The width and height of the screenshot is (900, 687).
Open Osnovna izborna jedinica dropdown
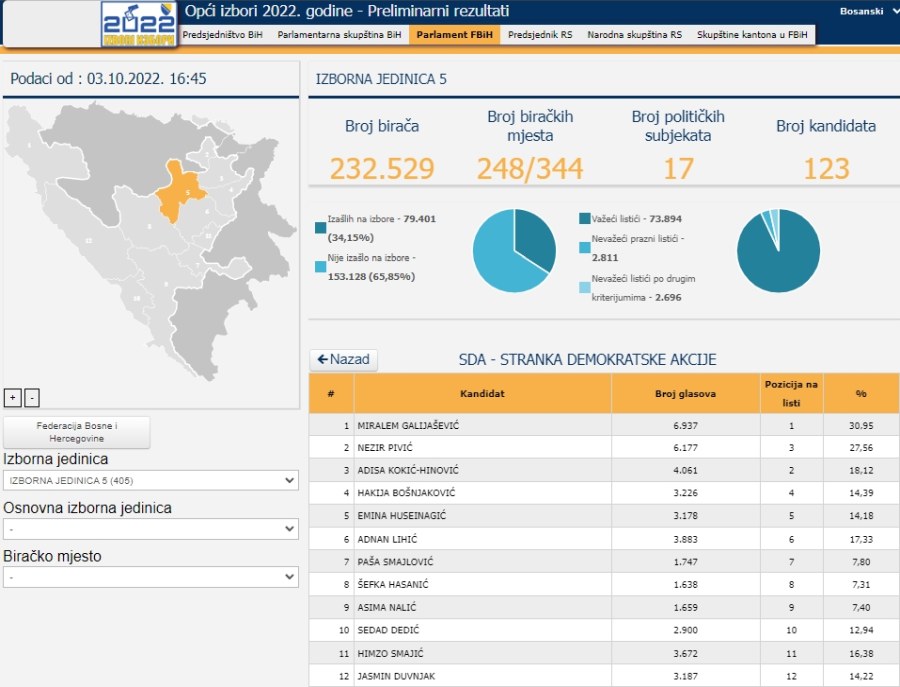tap(150, 529)
